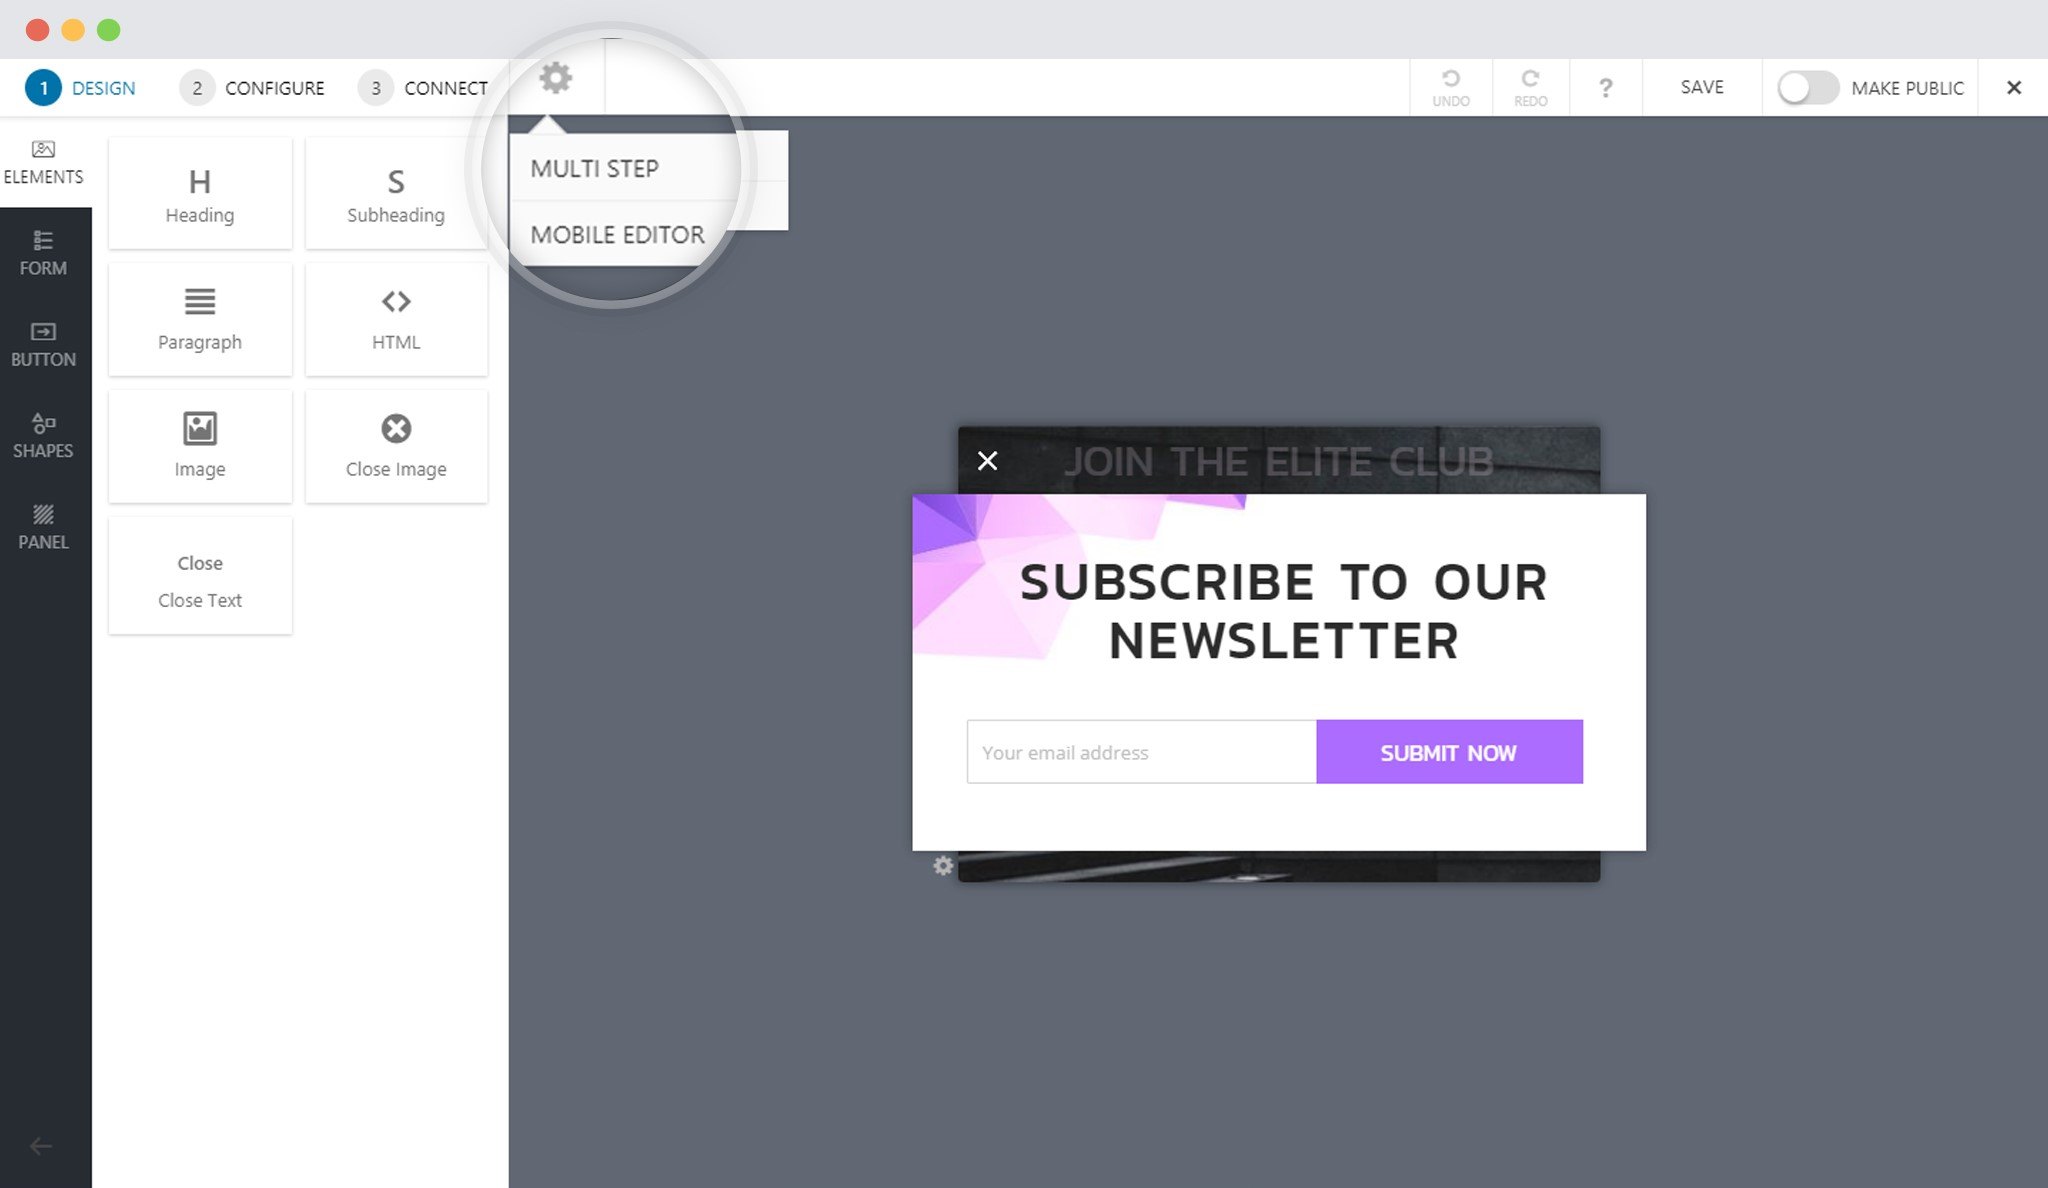Open the Panel sidebar section
Image resolution: width=2048 pixels, height=1188 pixels.
click(x=44, y=527)
